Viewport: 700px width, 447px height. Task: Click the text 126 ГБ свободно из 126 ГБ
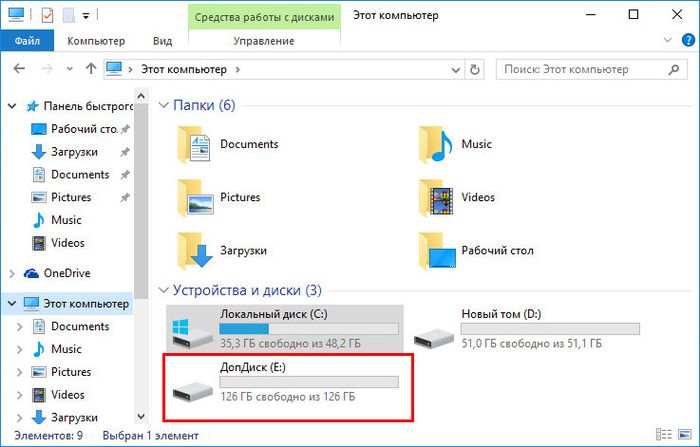288,397
